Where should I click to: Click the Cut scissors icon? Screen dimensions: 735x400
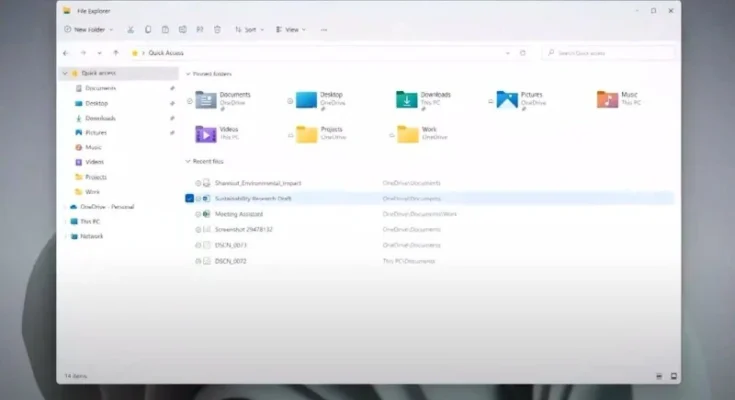(130, 30)
